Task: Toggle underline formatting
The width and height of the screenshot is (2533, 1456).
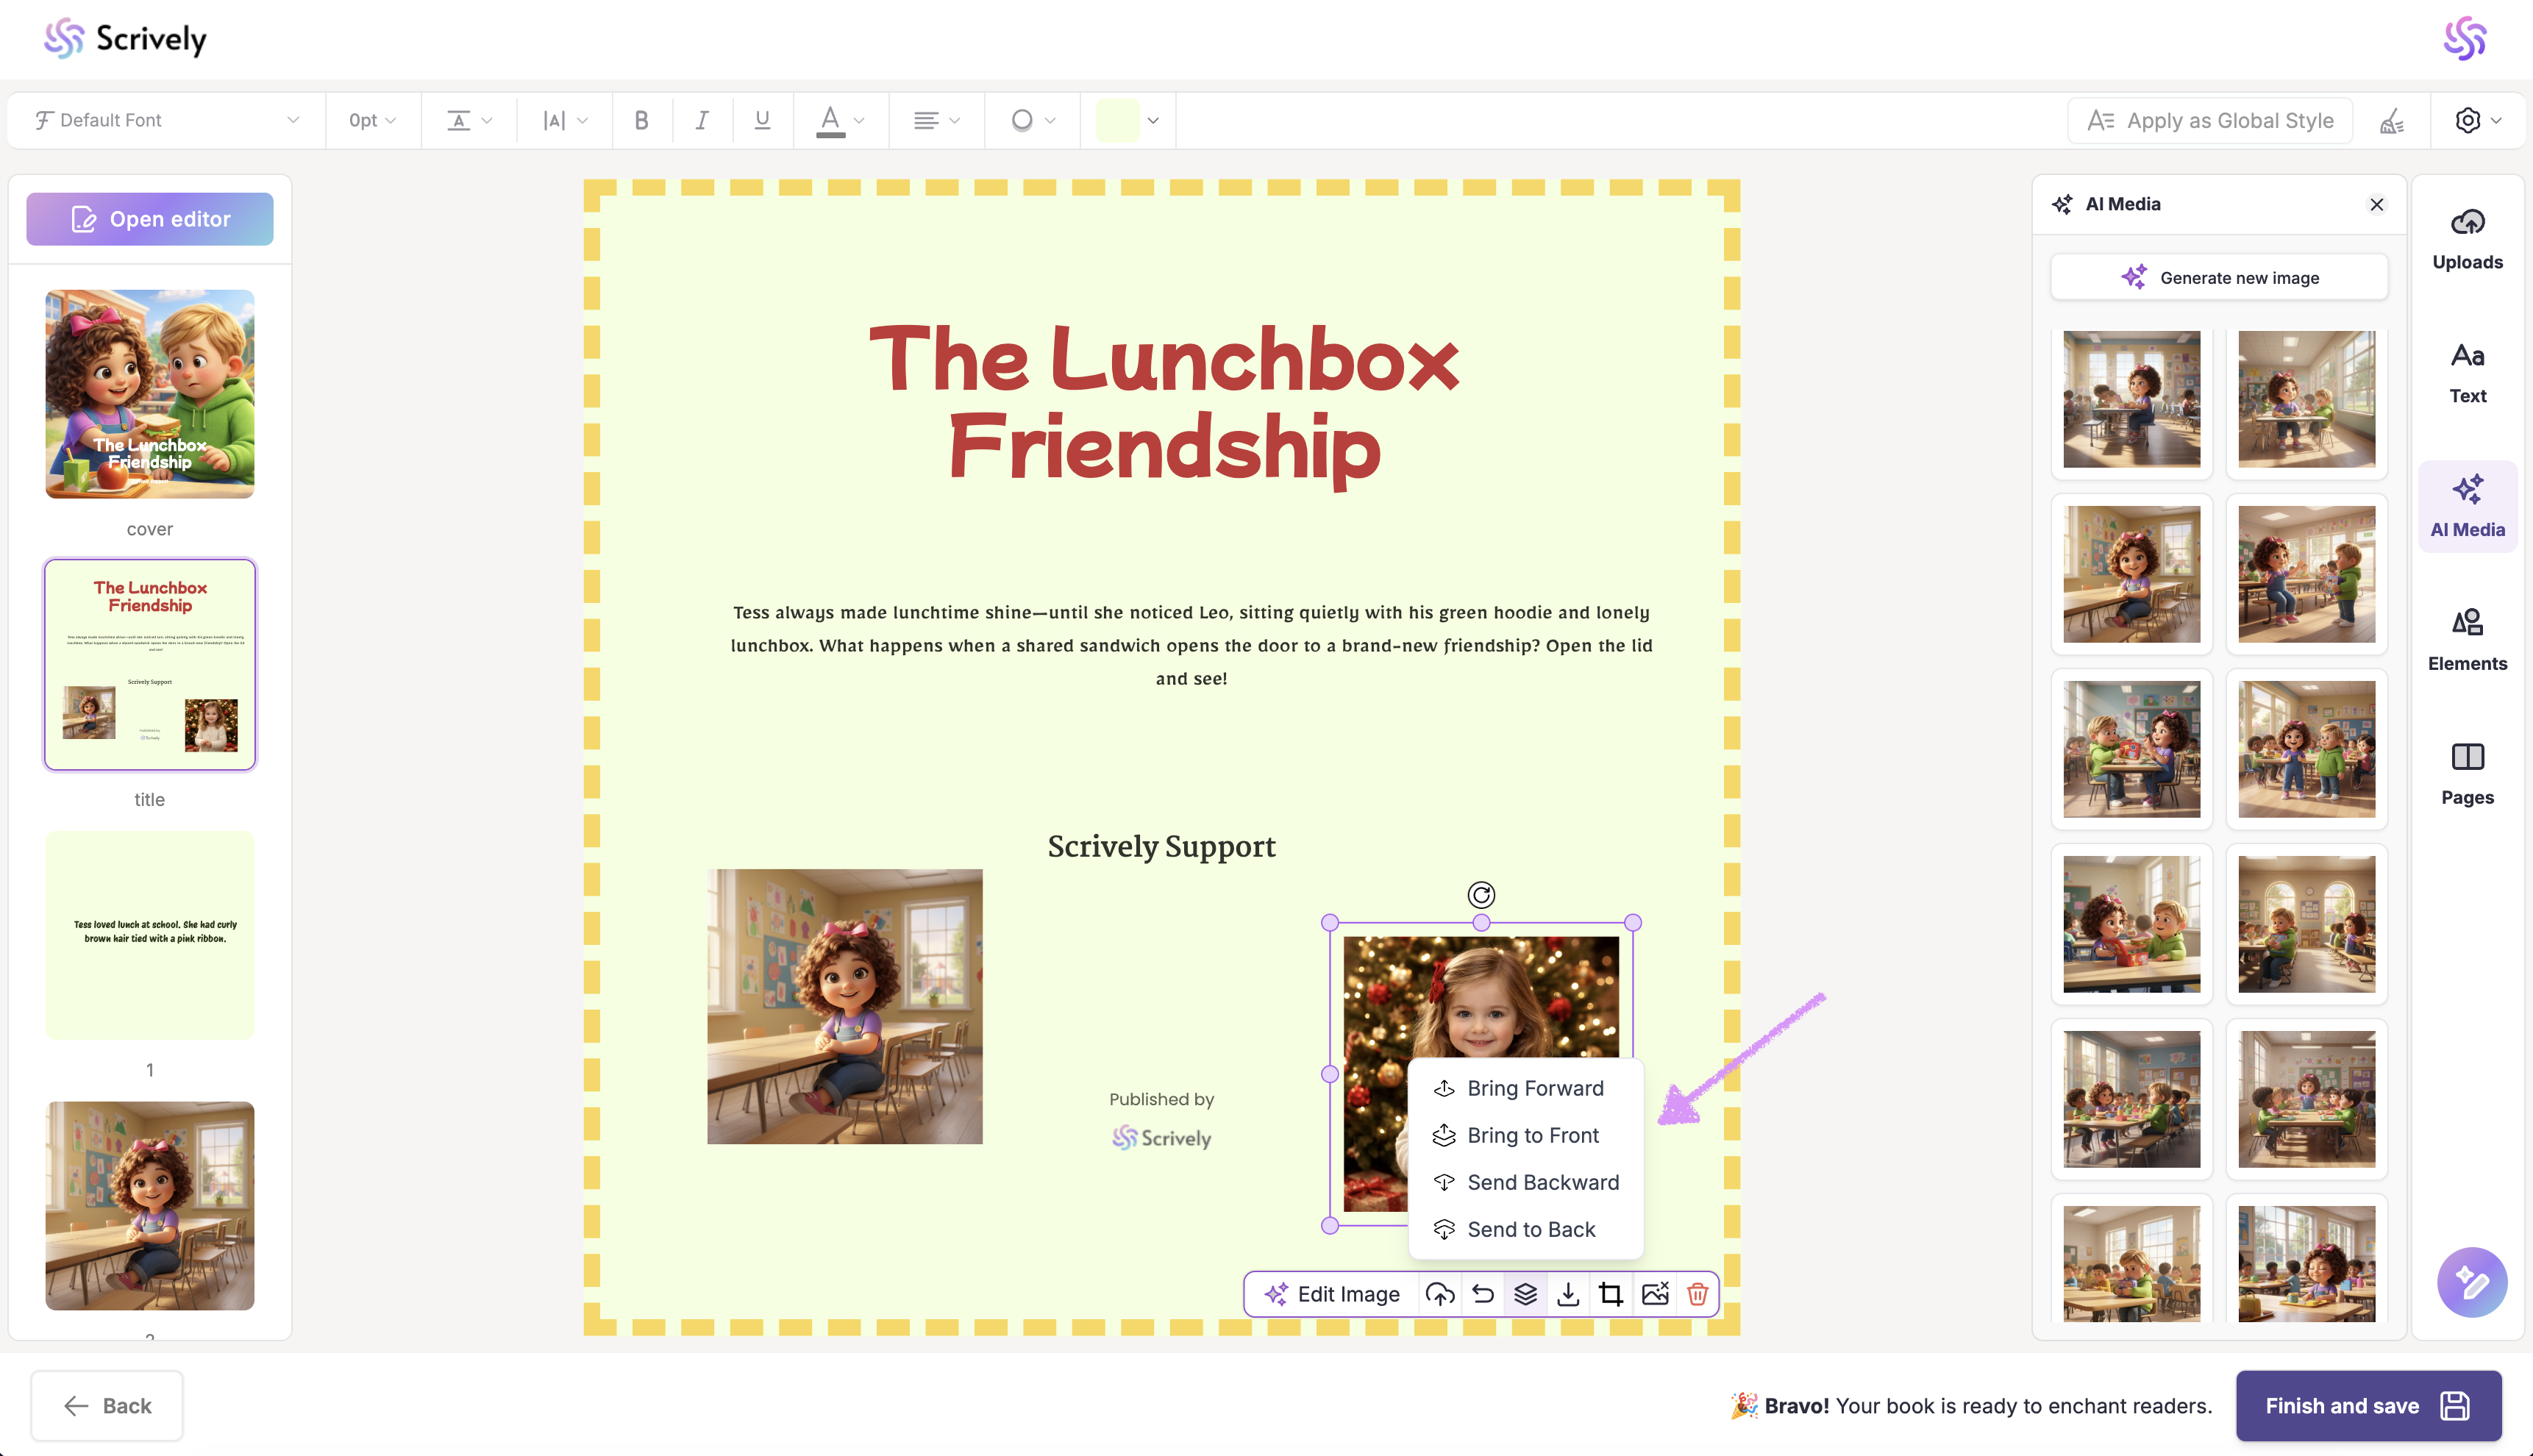Action: pos(762,120)
